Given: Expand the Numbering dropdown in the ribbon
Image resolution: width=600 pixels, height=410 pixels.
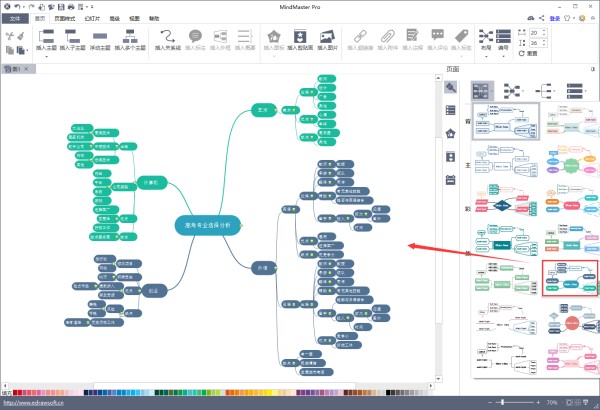Looking at the screenshot, I should (x=503, y=57).
